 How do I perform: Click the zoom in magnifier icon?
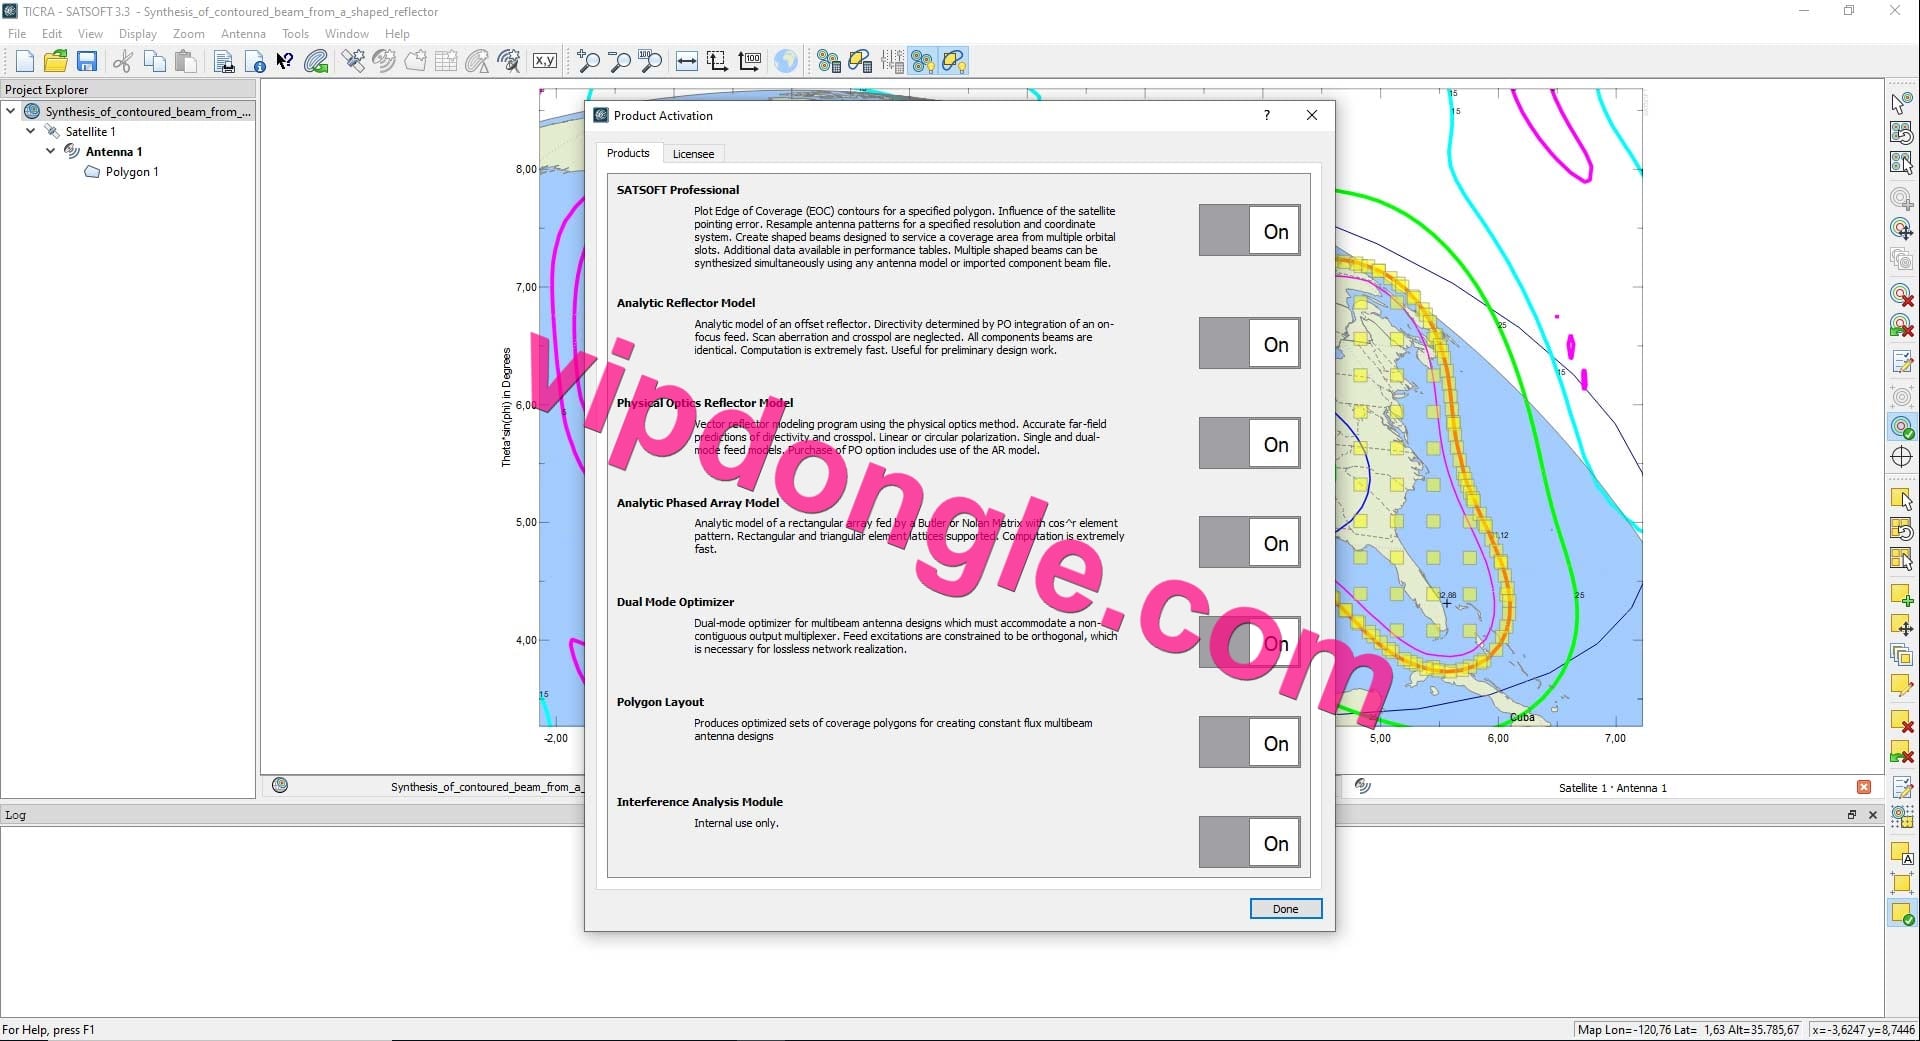click(588, 62)
